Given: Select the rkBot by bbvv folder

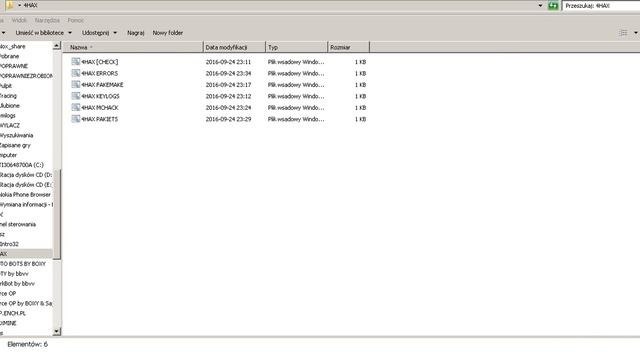Looking at the screenshot, I should coord(17,283).
